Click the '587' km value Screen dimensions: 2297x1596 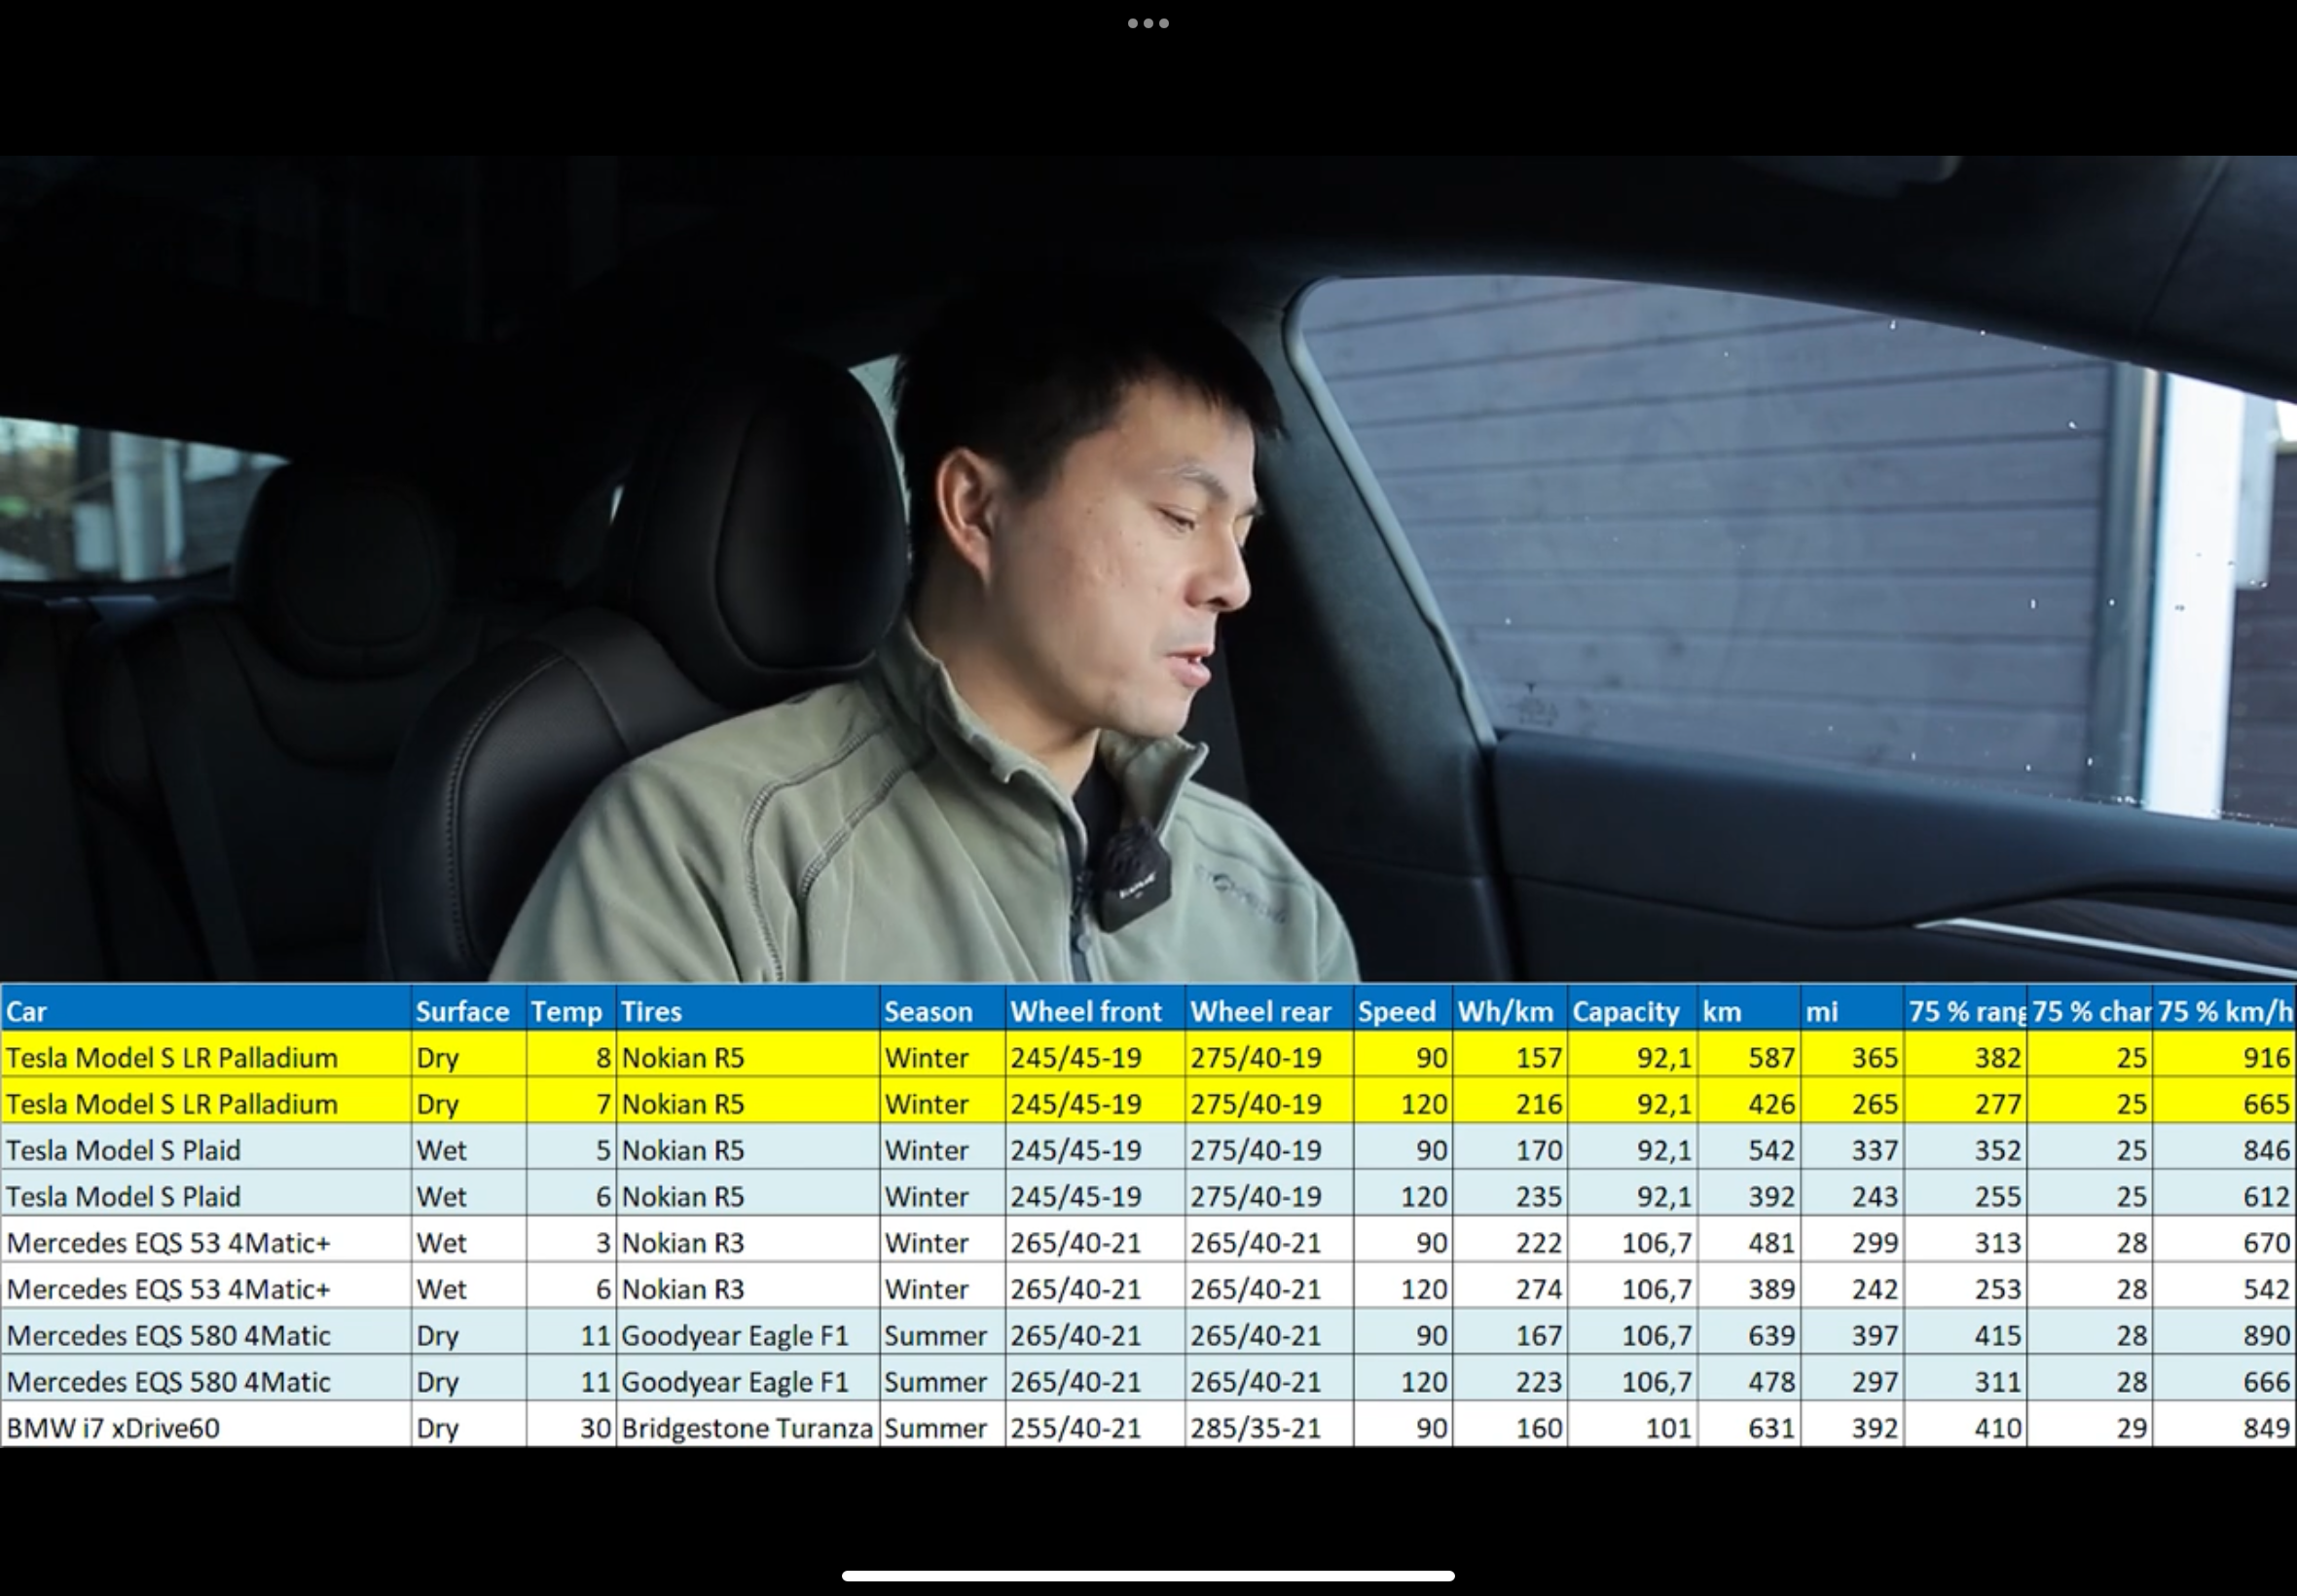point(1749,1056)
